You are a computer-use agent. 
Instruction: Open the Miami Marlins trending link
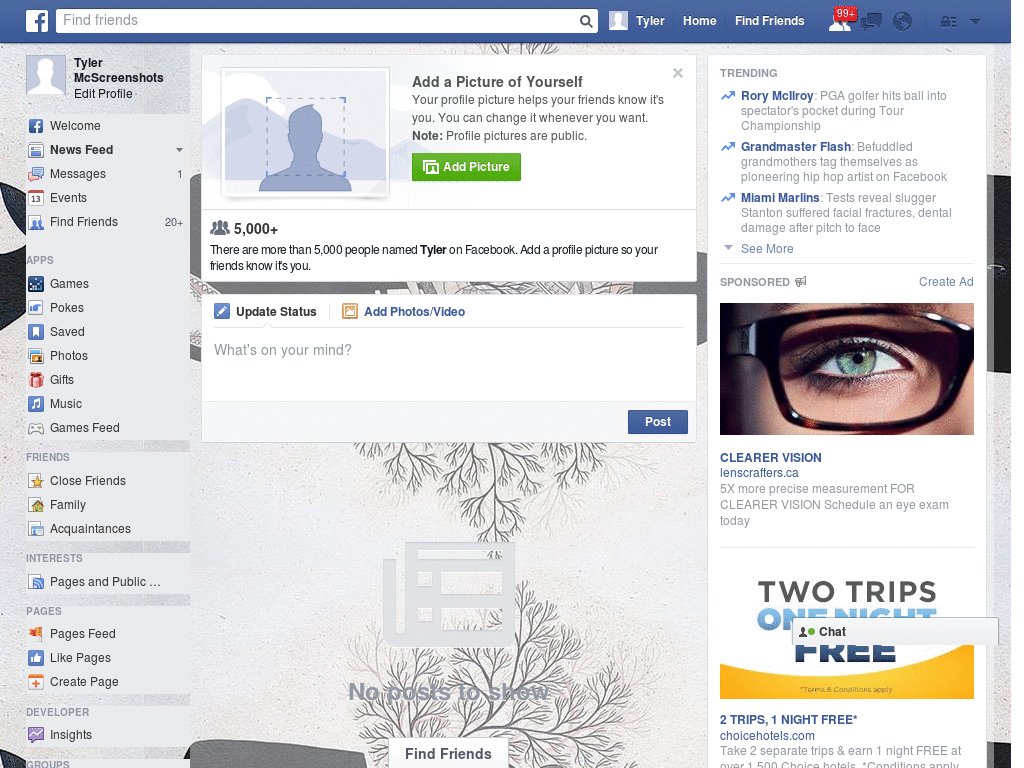click(x=780, y=197)
